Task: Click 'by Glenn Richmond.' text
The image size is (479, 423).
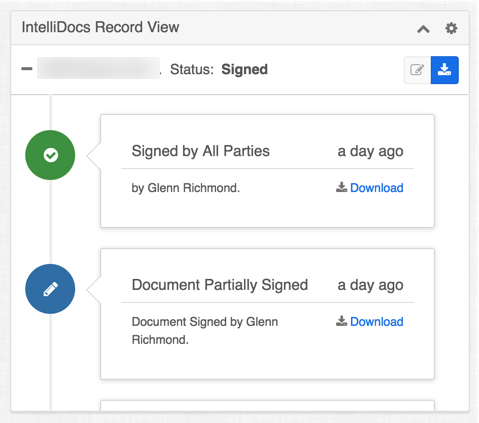Action: tap(186, 188)
